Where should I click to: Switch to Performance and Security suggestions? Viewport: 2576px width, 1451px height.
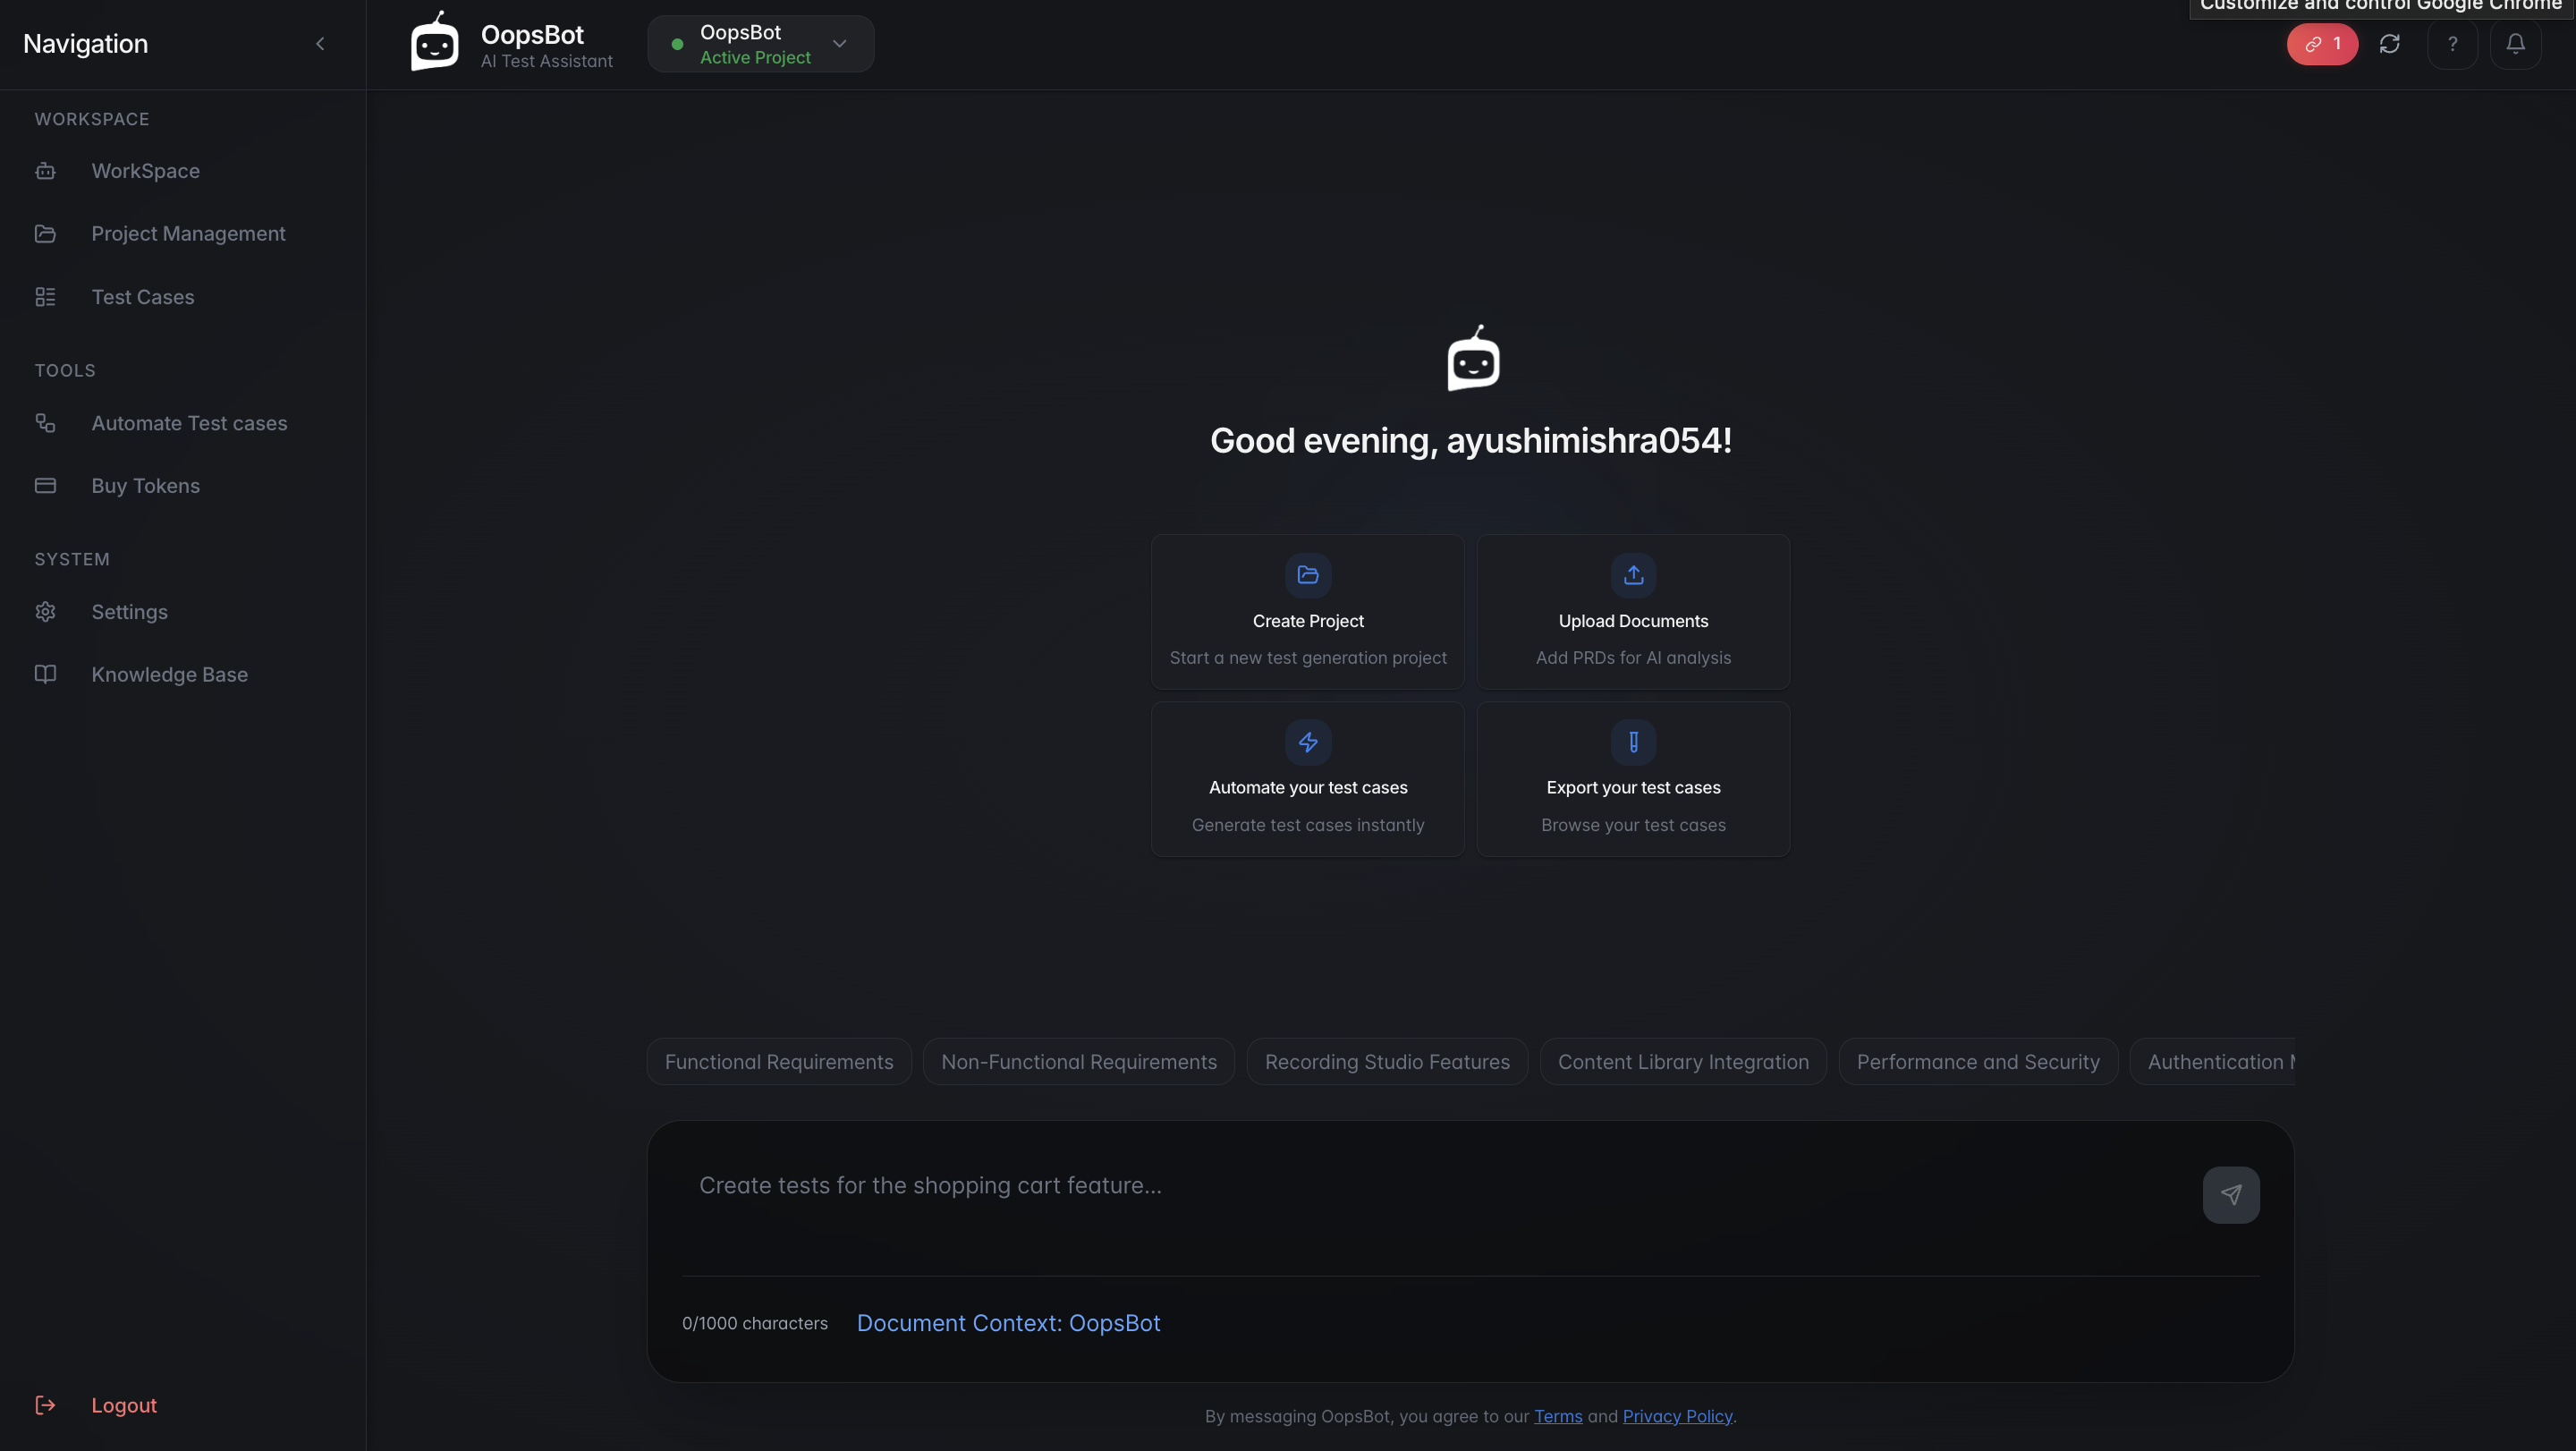coord(1978,1061)
